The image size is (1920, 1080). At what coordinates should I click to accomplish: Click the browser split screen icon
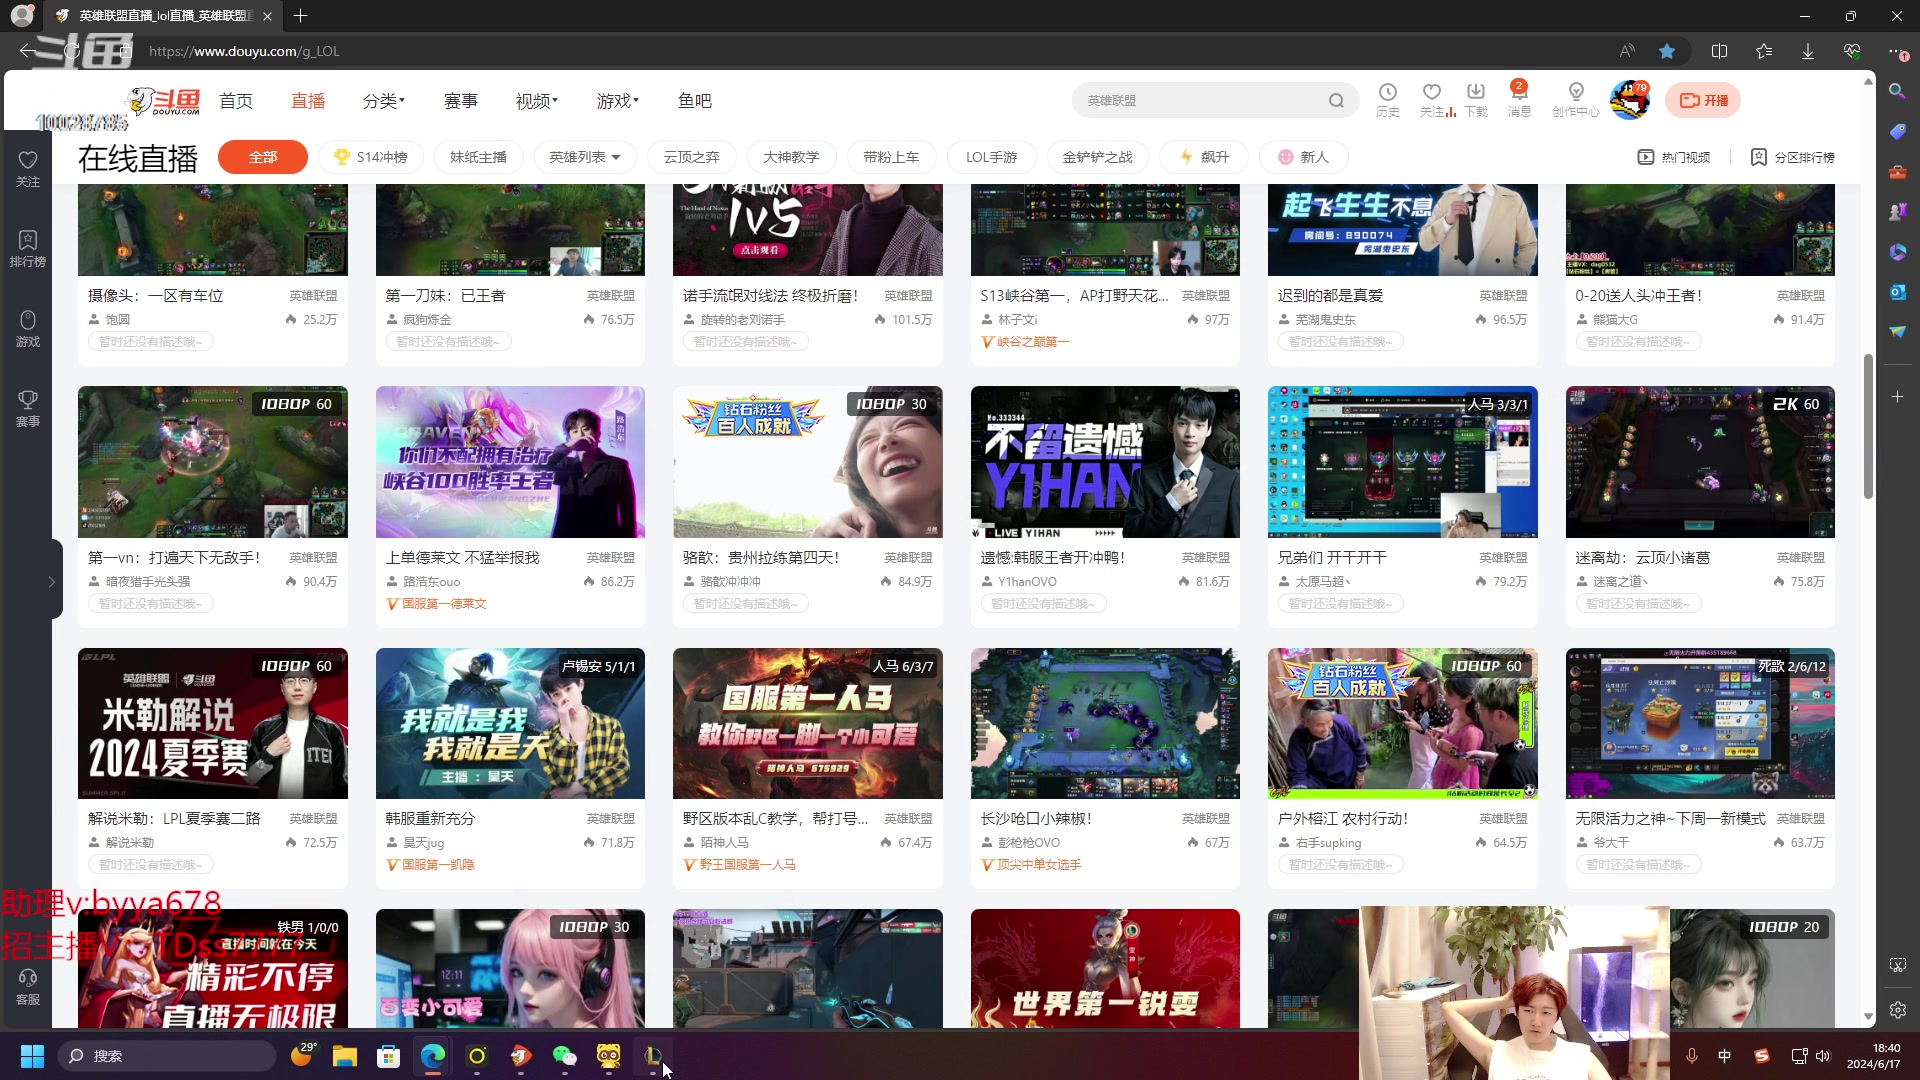coord(1720,51)
